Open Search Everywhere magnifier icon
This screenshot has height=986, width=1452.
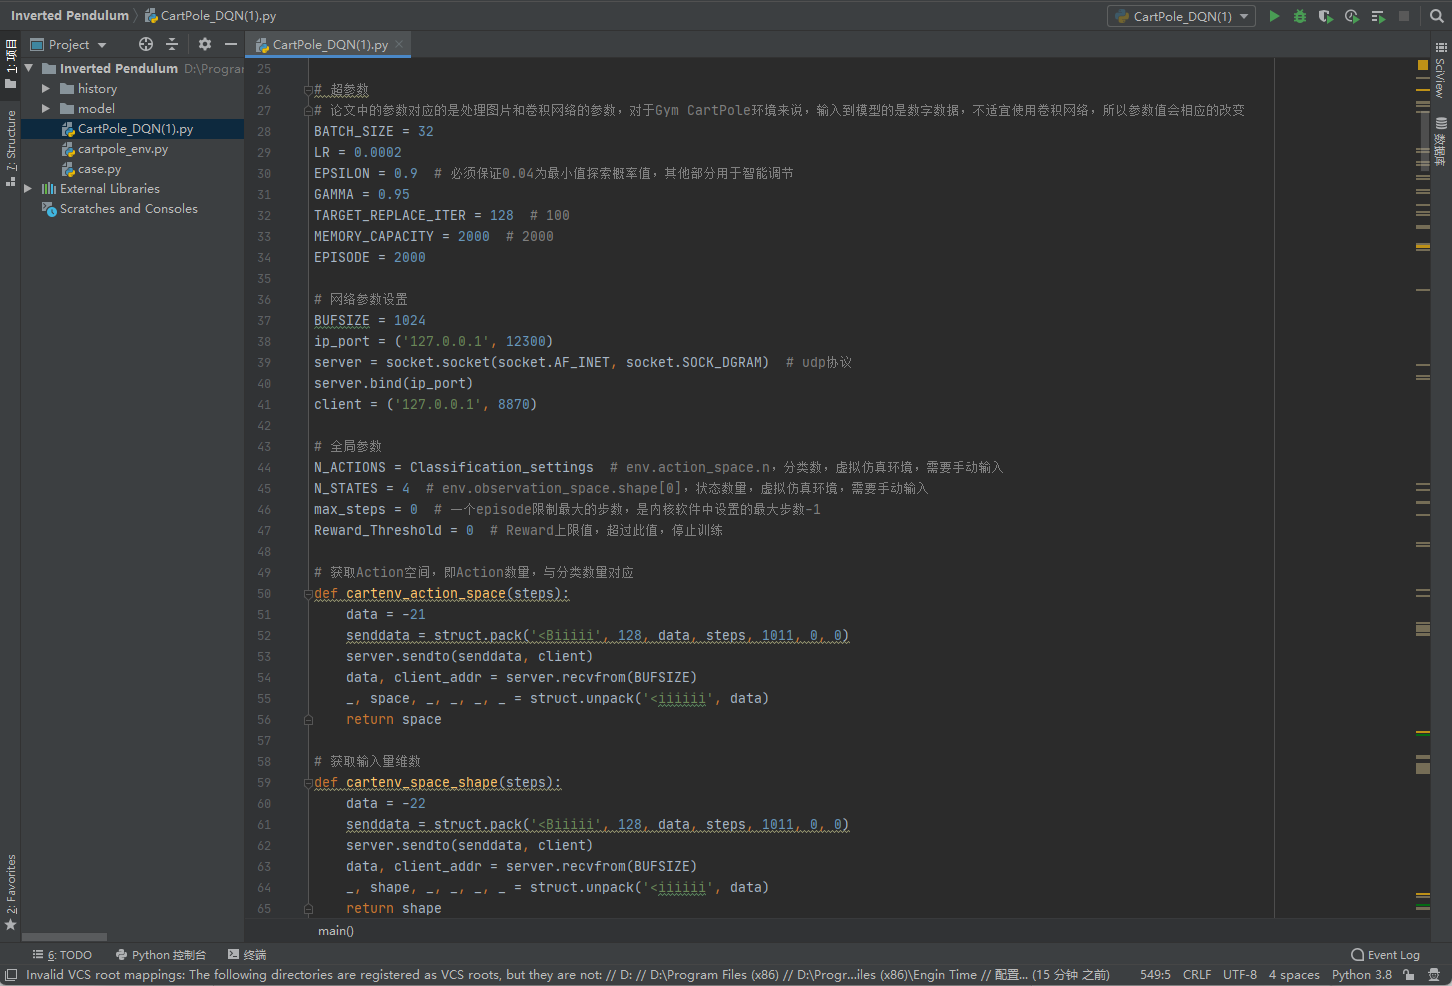coord(1437,16)
